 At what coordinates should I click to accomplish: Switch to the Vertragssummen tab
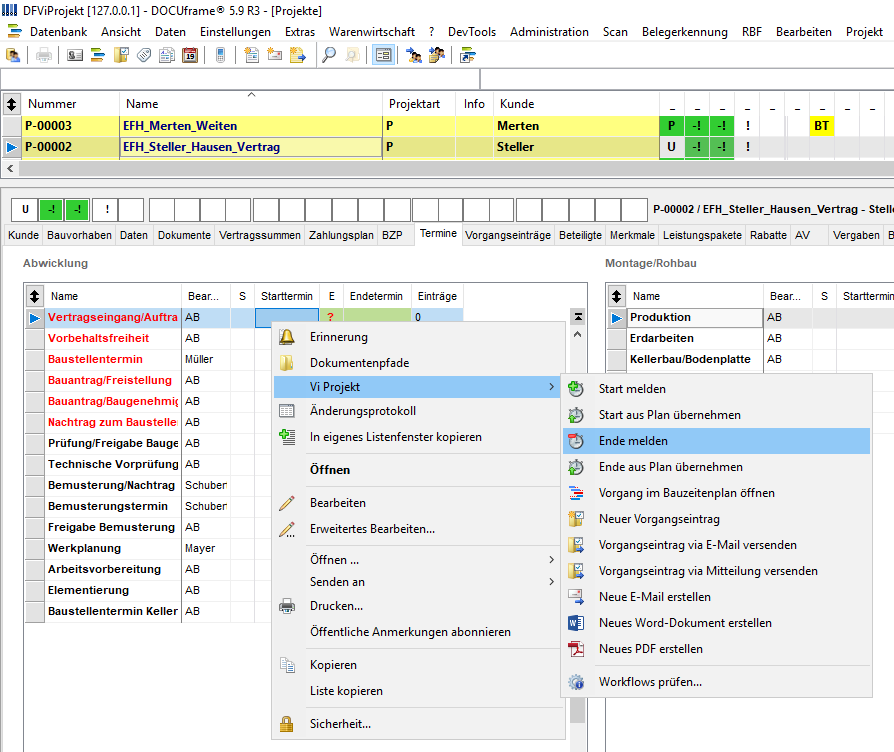tap(259, 235)
